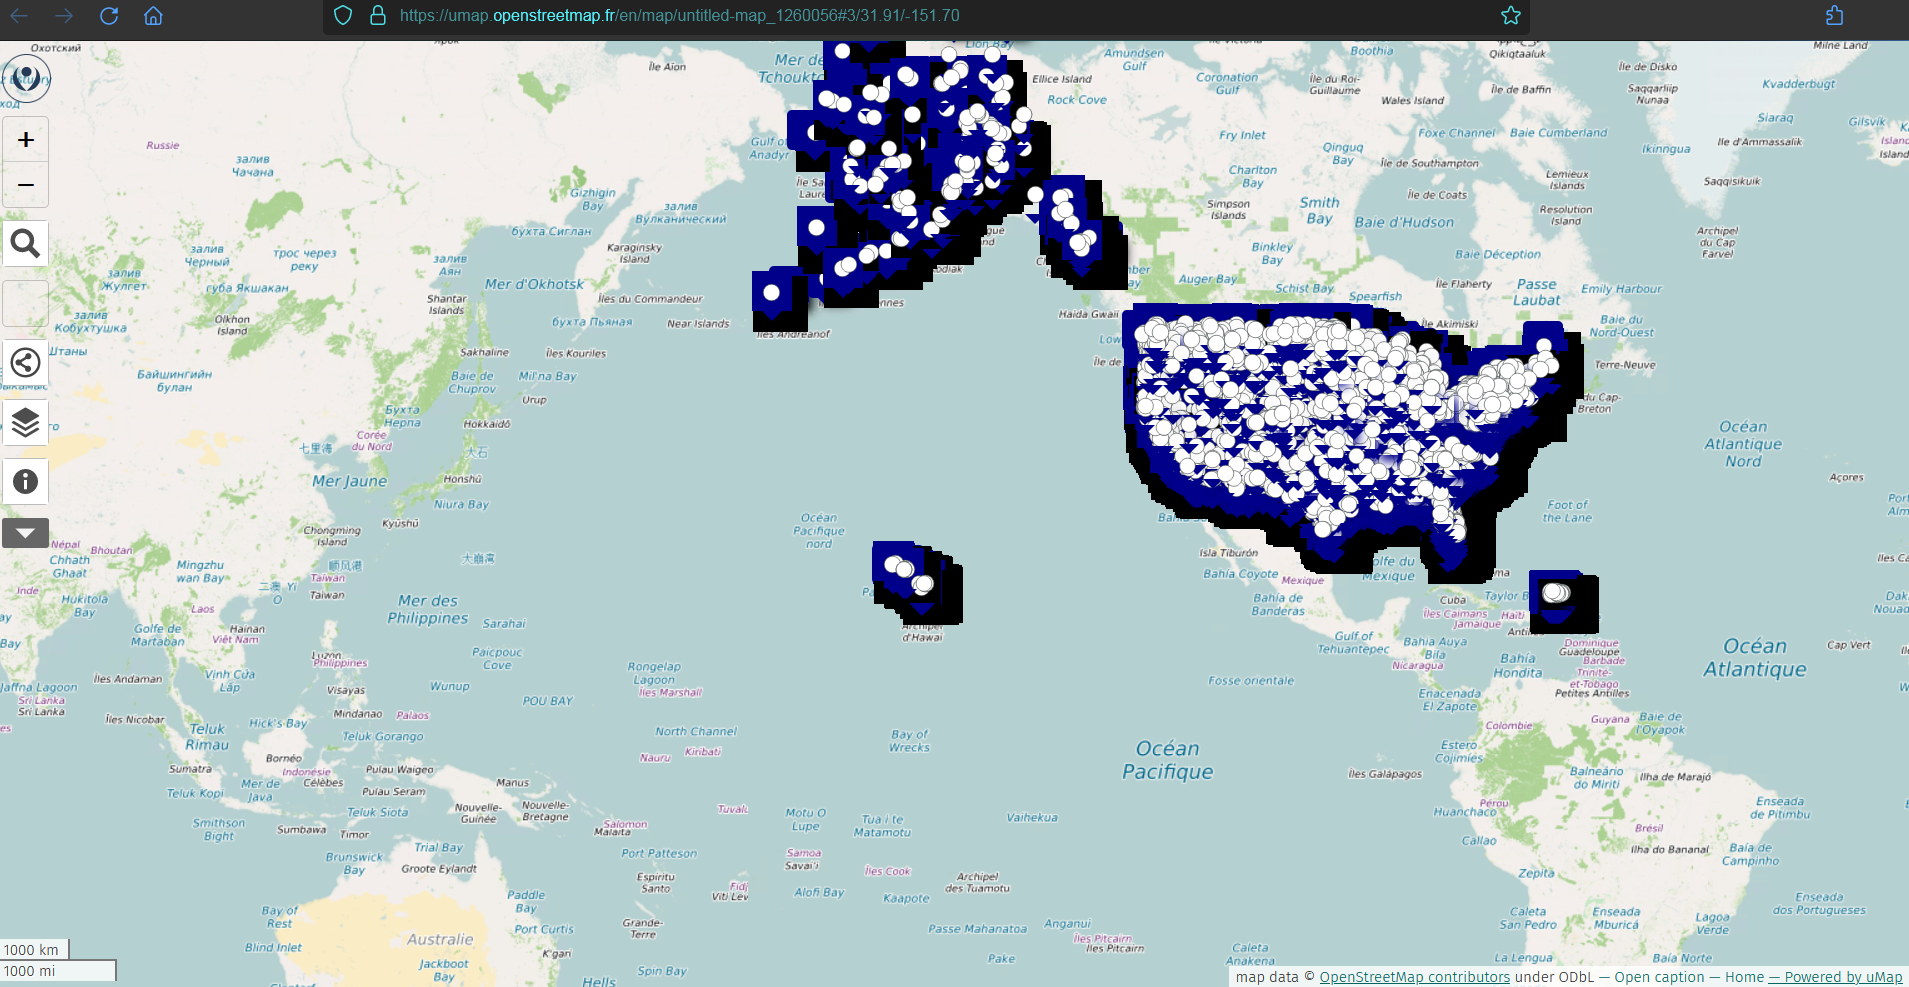Click the Bay of Wrecks label
This screenshot has height=987, width=1909.
[x=909, y=740]
